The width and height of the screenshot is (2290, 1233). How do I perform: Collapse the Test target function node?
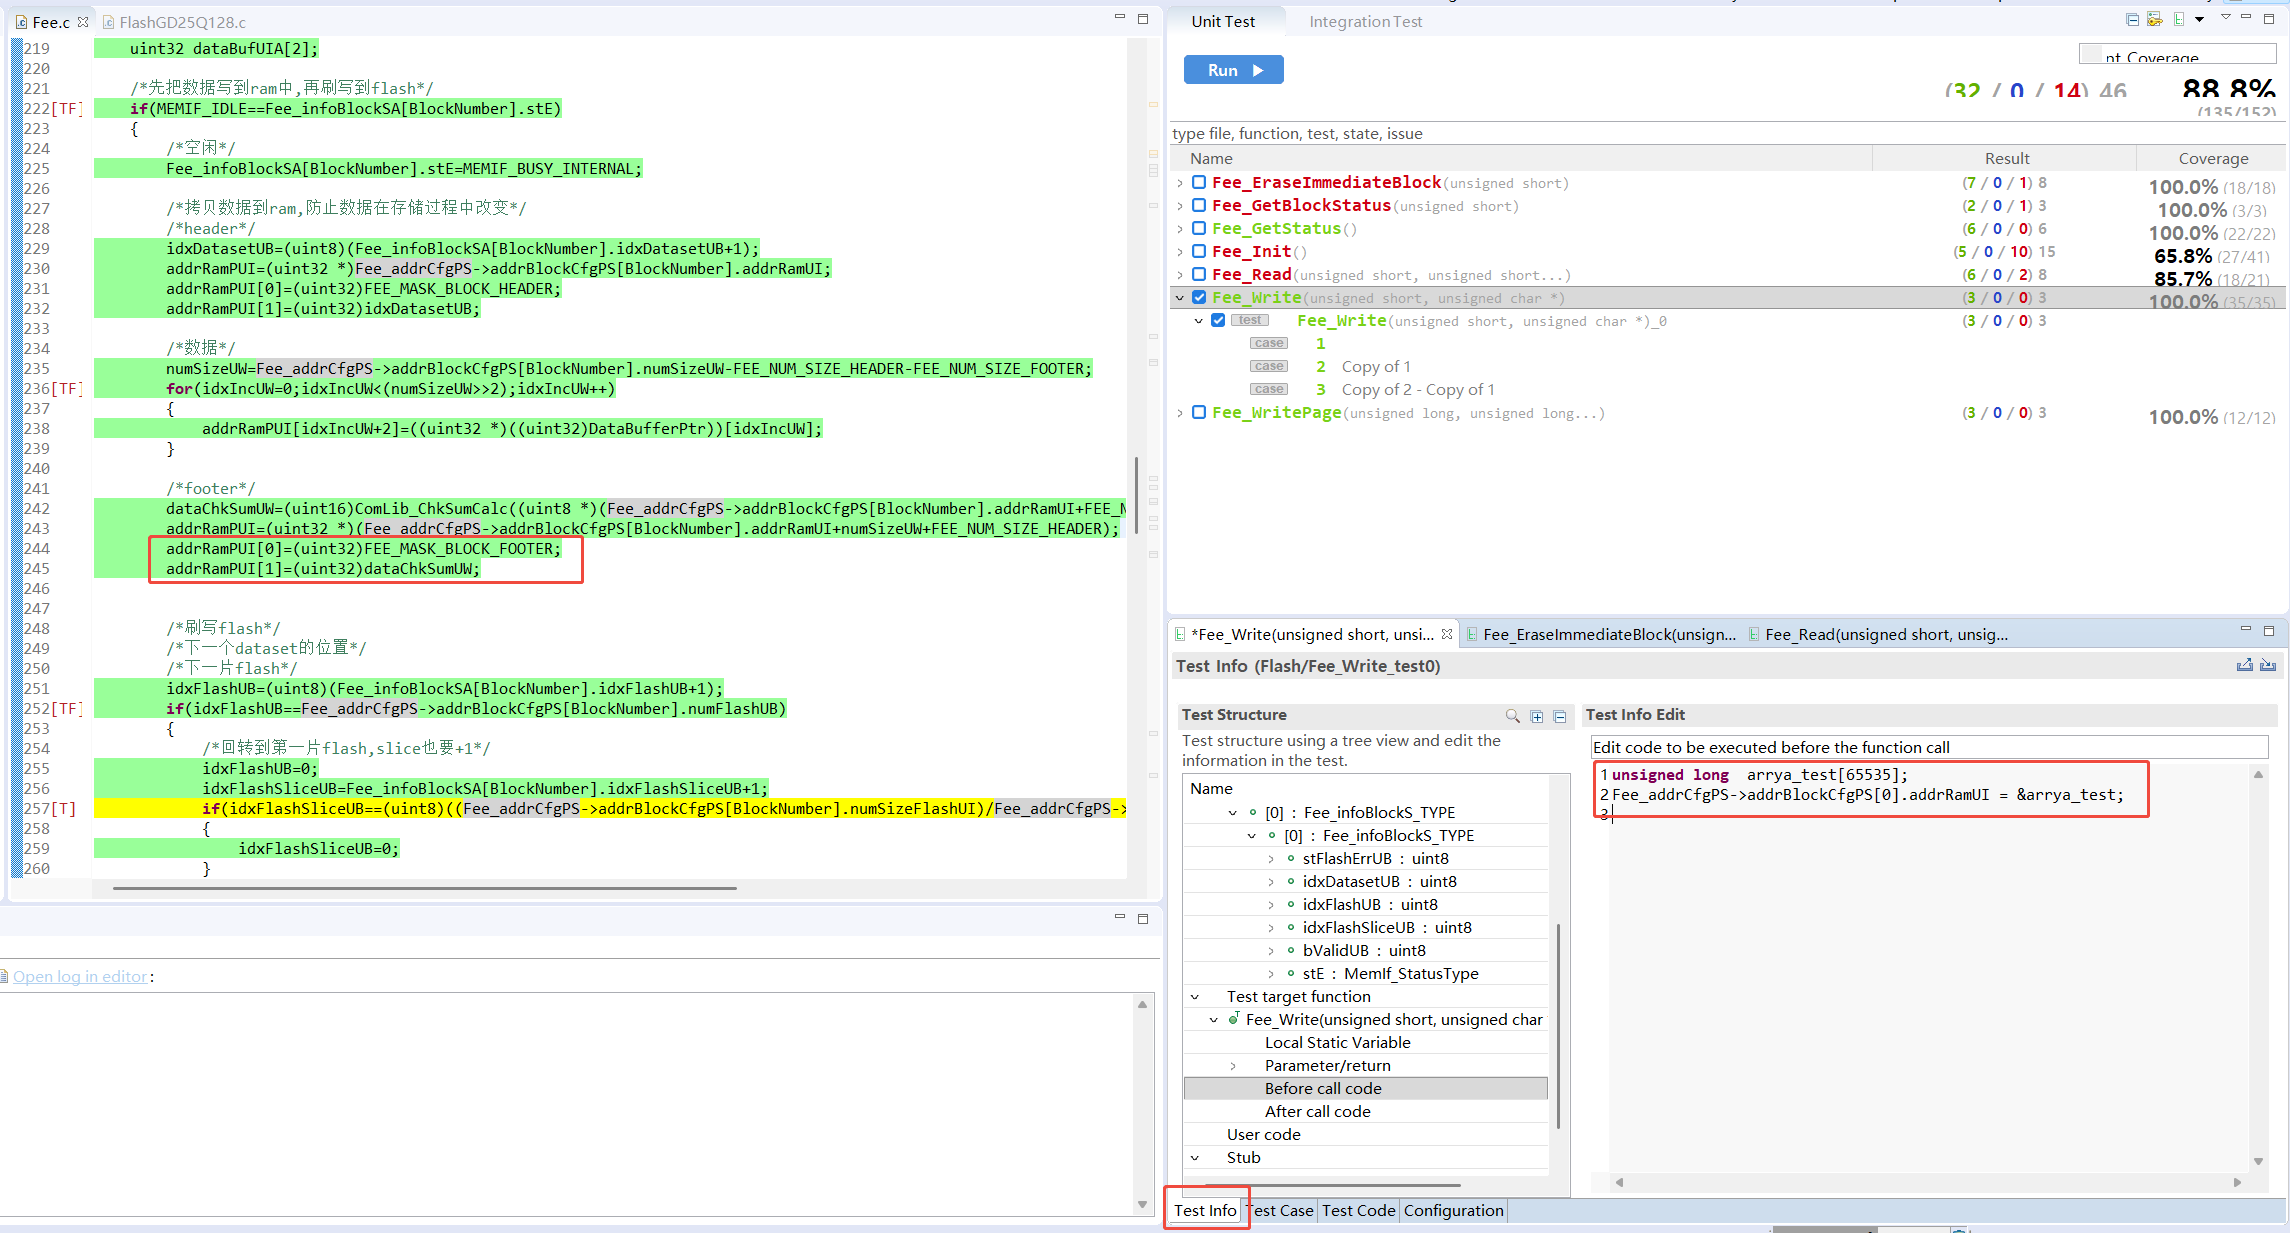1195,997
